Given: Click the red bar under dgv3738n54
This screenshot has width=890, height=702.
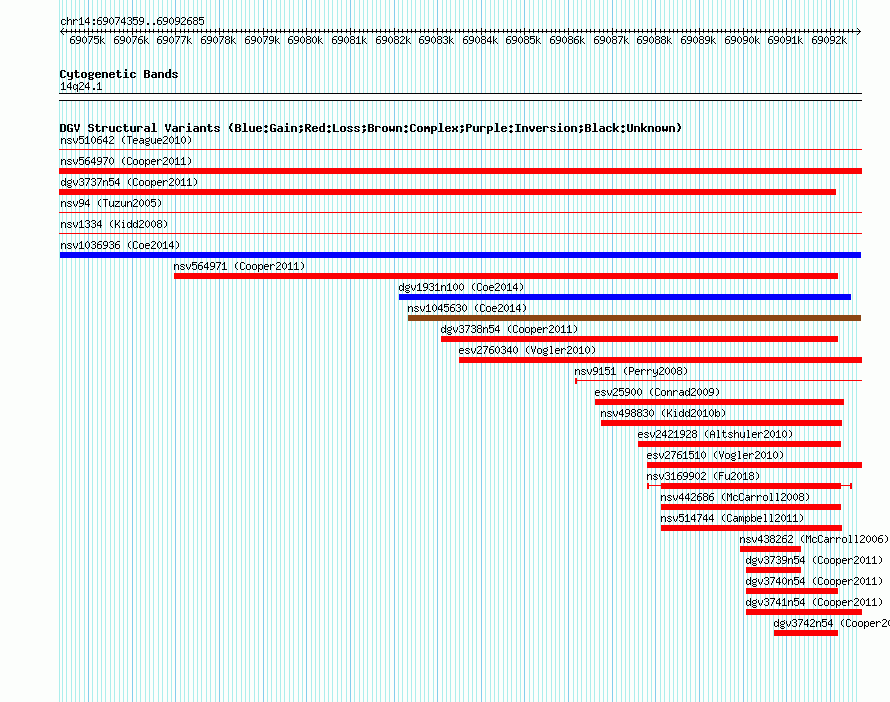Looking at the screenshot, I should (640, 339).
